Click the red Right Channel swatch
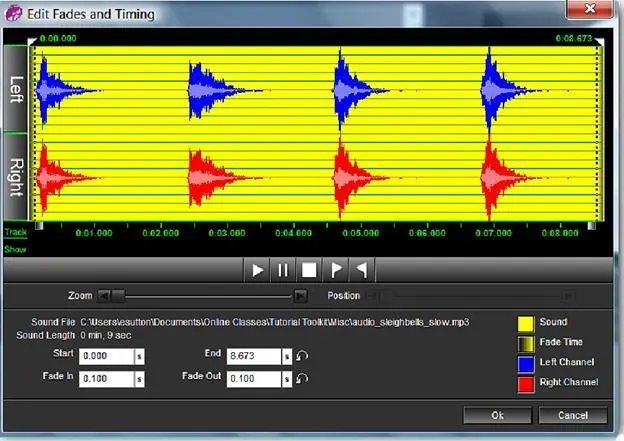The height and width of the screenshot is (441, 624). (525, 384)
